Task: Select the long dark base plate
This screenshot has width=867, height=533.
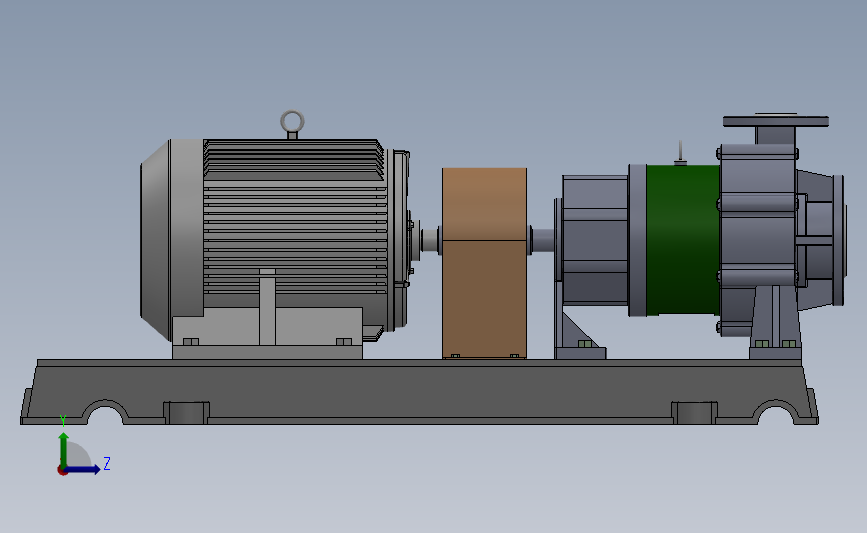Action: point(419,391)
